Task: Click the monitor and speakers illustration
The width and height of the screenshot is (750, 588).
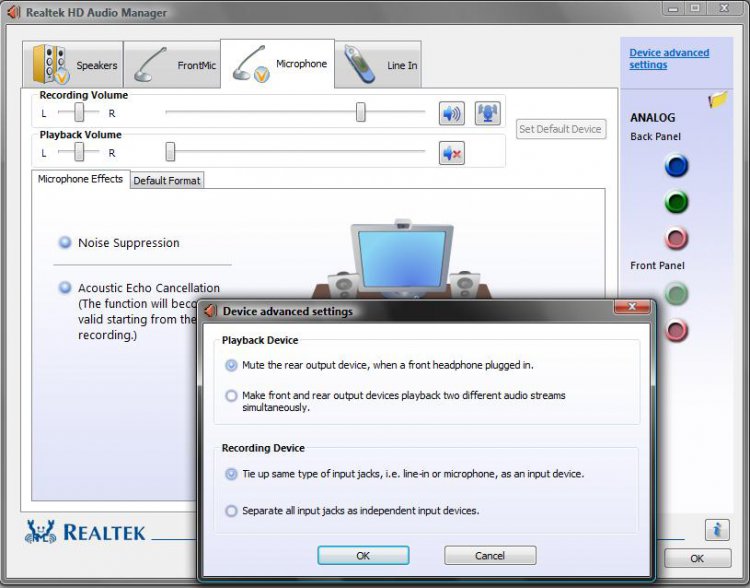Action: point(402,259)
